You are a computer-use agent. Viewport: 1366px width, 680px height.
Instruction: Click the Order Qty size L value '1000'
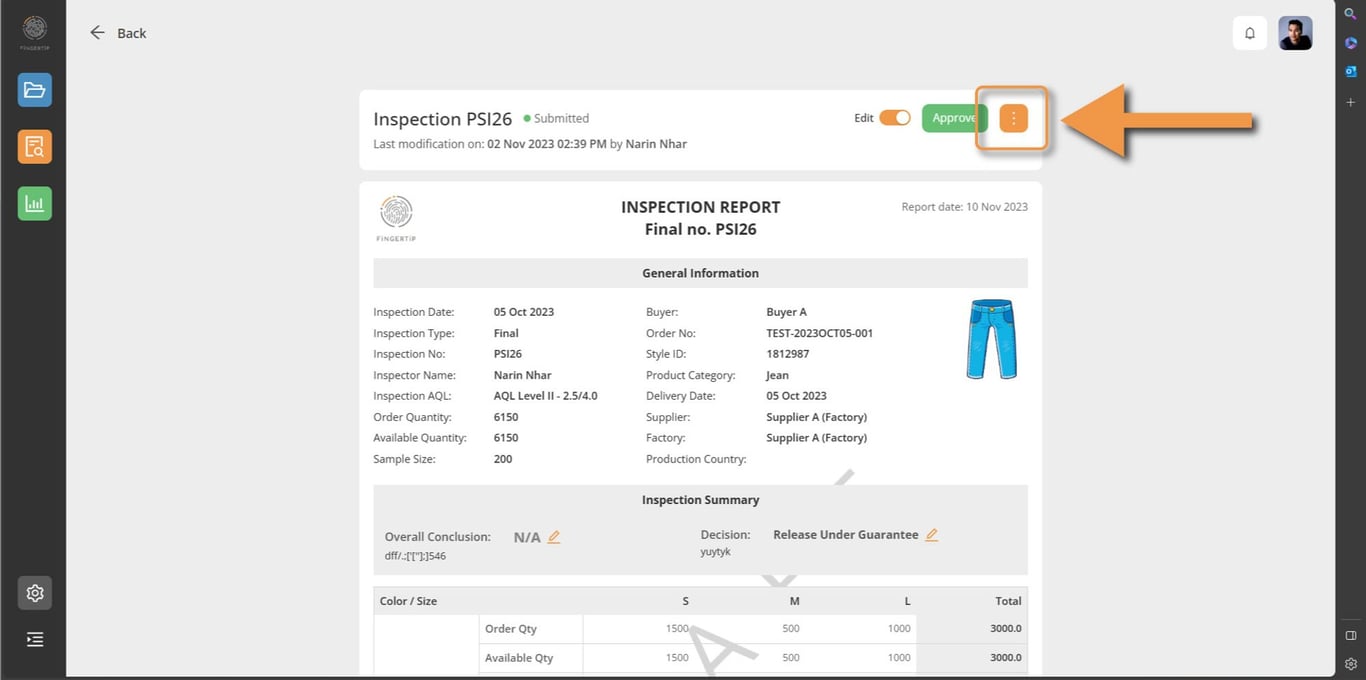[899, 629]
